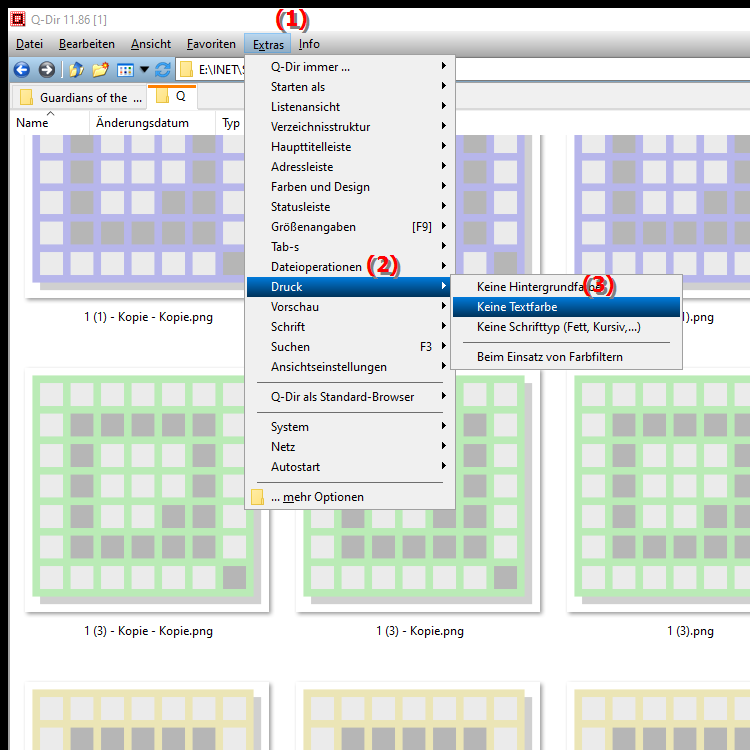
Task: Open the Größenangaben [F9] submenu
Action: (349, 227)
